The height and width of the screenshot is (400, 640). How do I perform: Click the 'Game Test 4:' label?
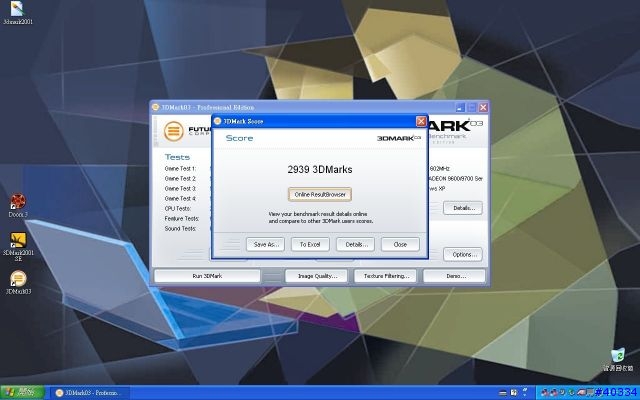(x=180, y=198)
